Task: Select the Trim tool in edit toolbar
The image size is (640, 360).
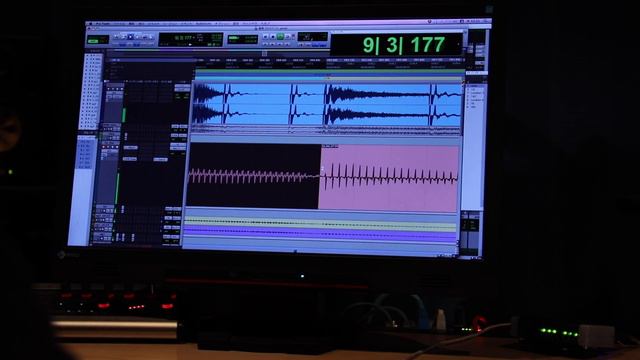Action: [123, 37]
